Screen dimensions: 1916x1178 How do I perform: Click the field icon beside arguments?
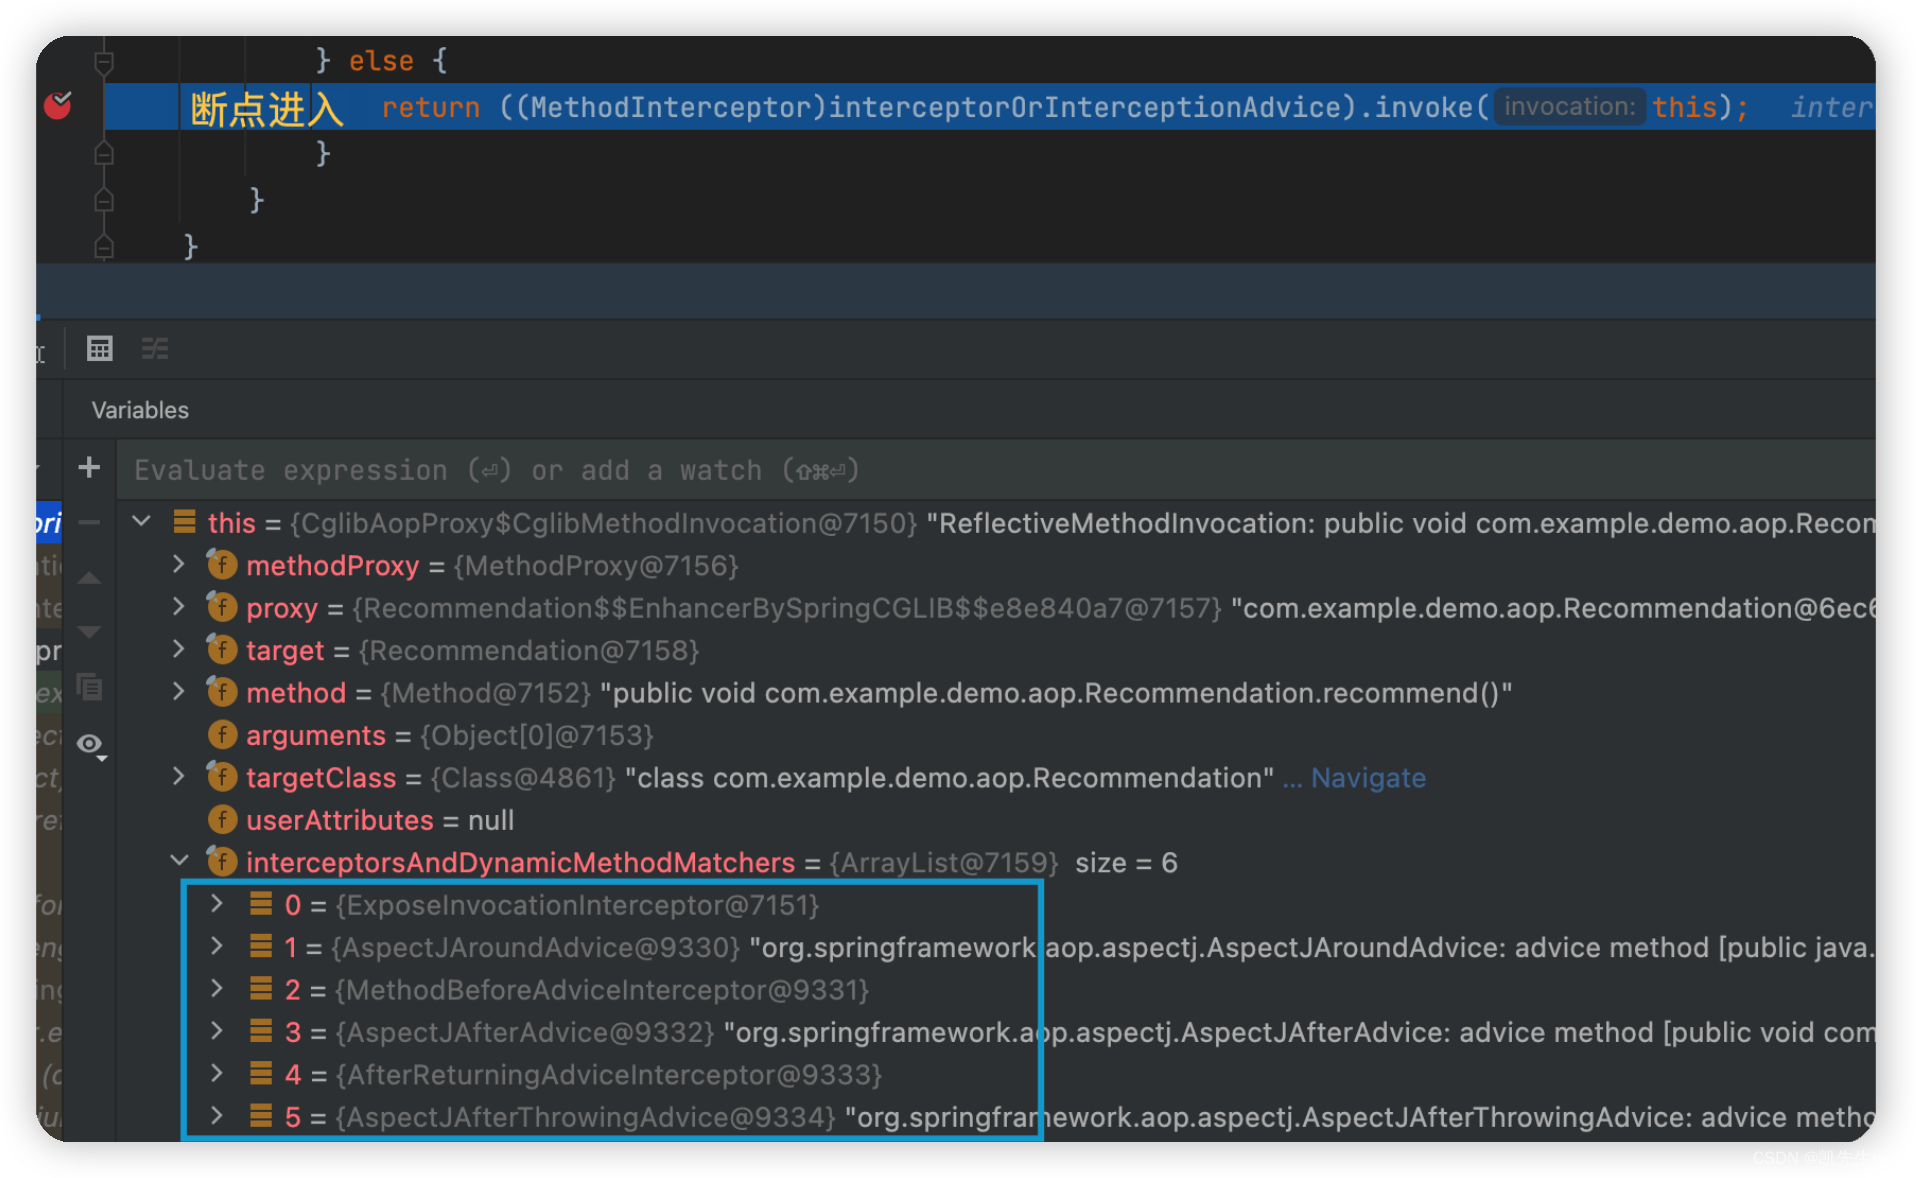[x=221, y=735]
